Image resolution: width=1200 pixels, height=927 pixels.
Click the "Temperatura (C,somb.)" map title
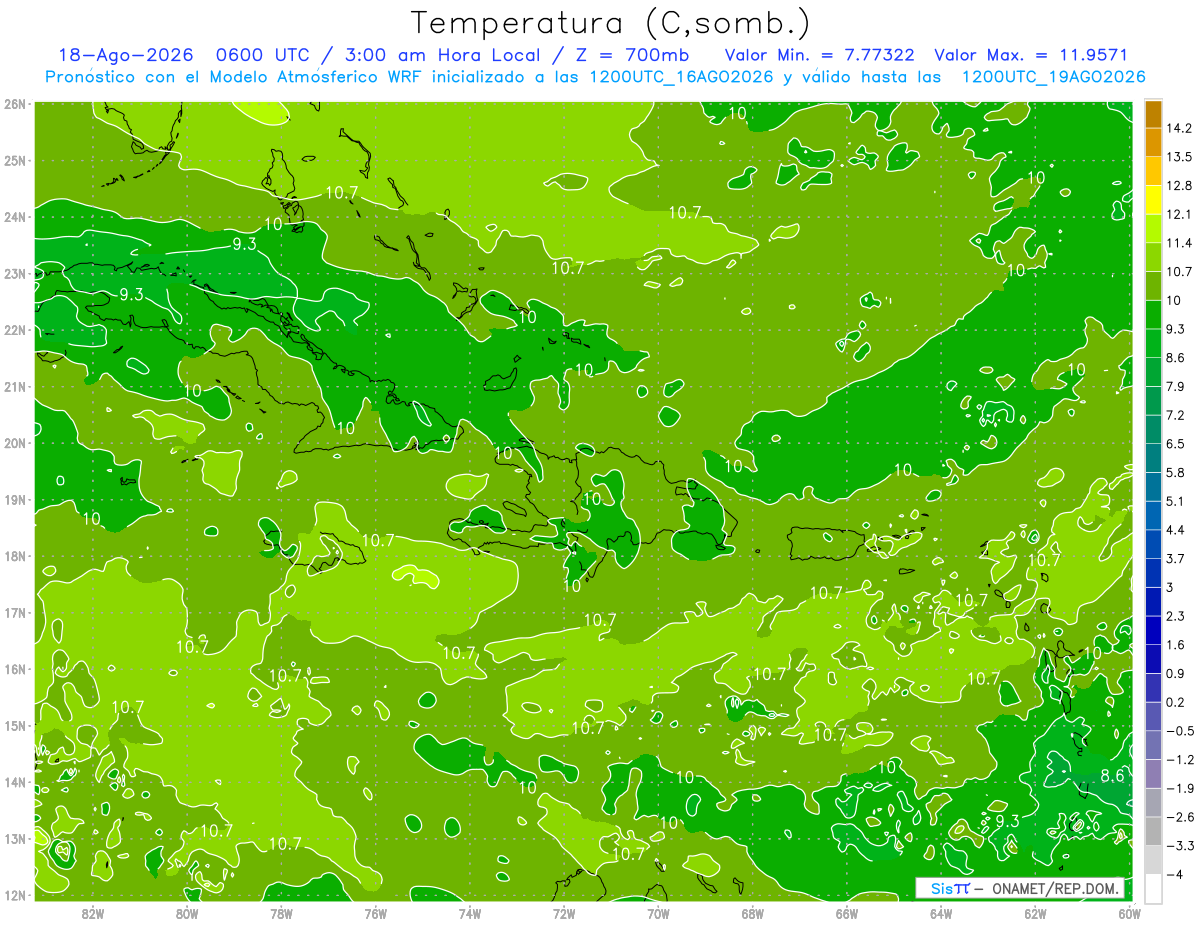click(610, 23)
